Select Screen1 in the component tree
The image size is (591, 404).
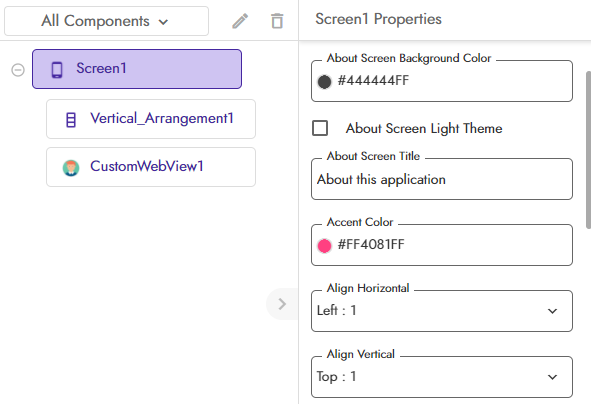137,69
